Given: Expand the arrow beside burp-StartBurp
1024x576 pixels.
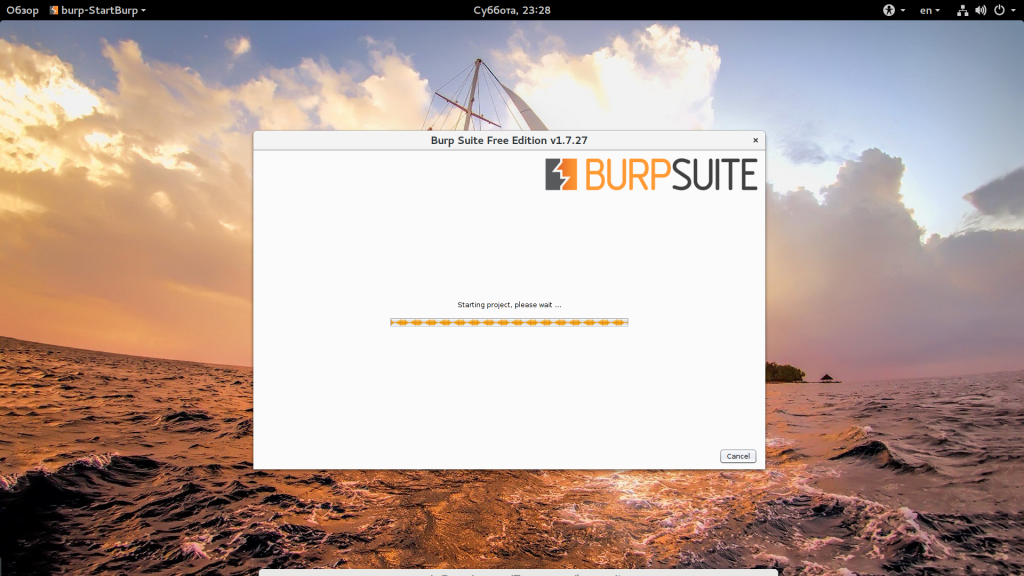Looking at the screenshot, I should pyautogui.click(x=144, y=10).
